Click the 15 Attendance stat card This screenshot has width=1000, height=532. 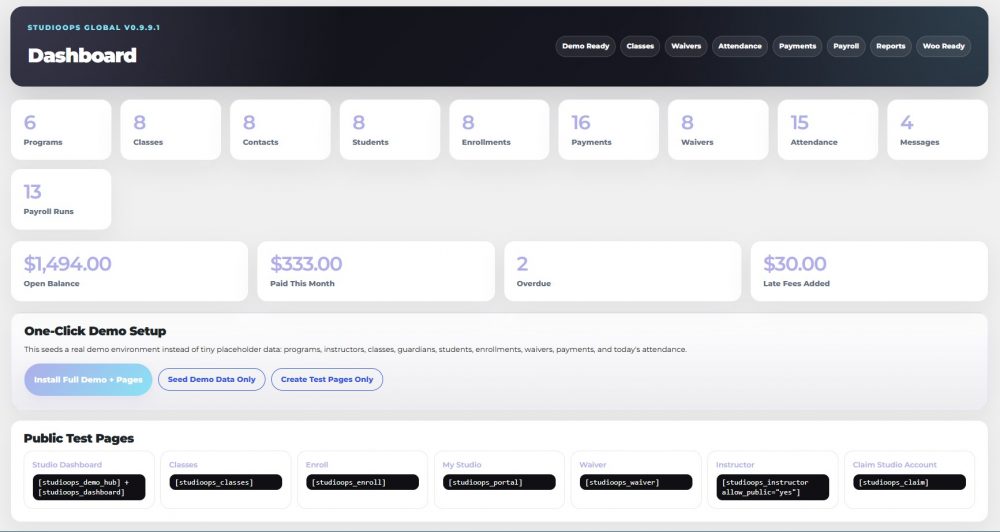(x=828, y=129)
